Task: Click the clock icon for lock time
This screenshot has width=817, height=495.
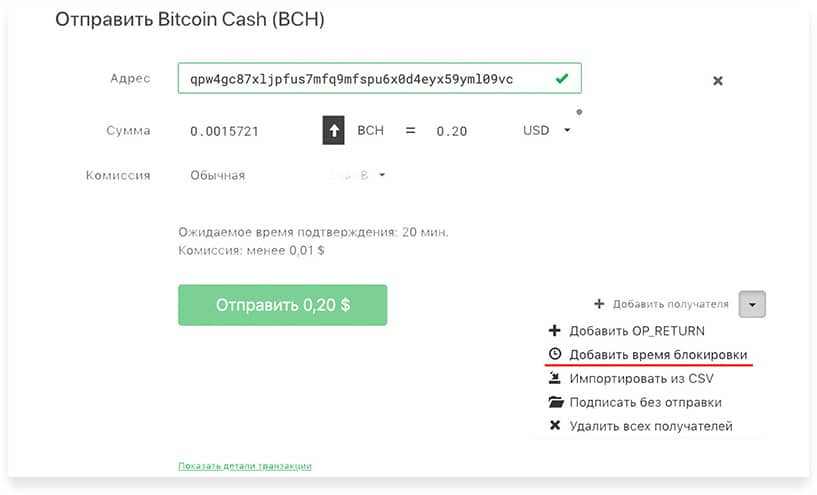Action: (x=555, y=354)
